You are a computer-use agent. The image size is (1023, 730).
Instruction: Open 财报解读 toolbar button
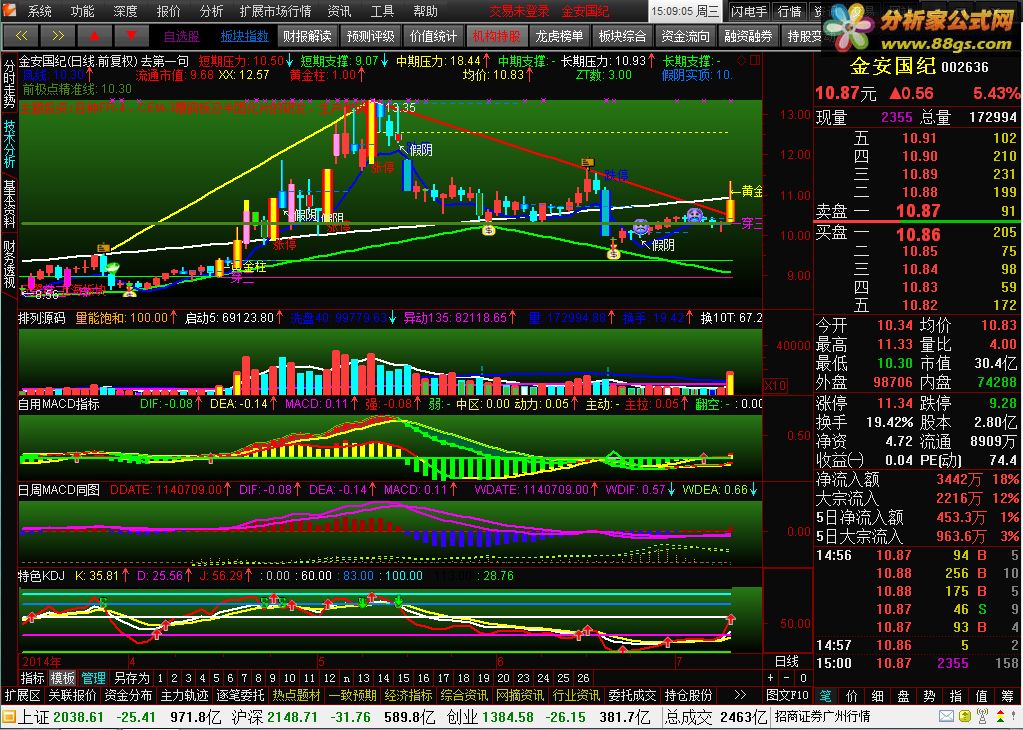click(307, 37)
